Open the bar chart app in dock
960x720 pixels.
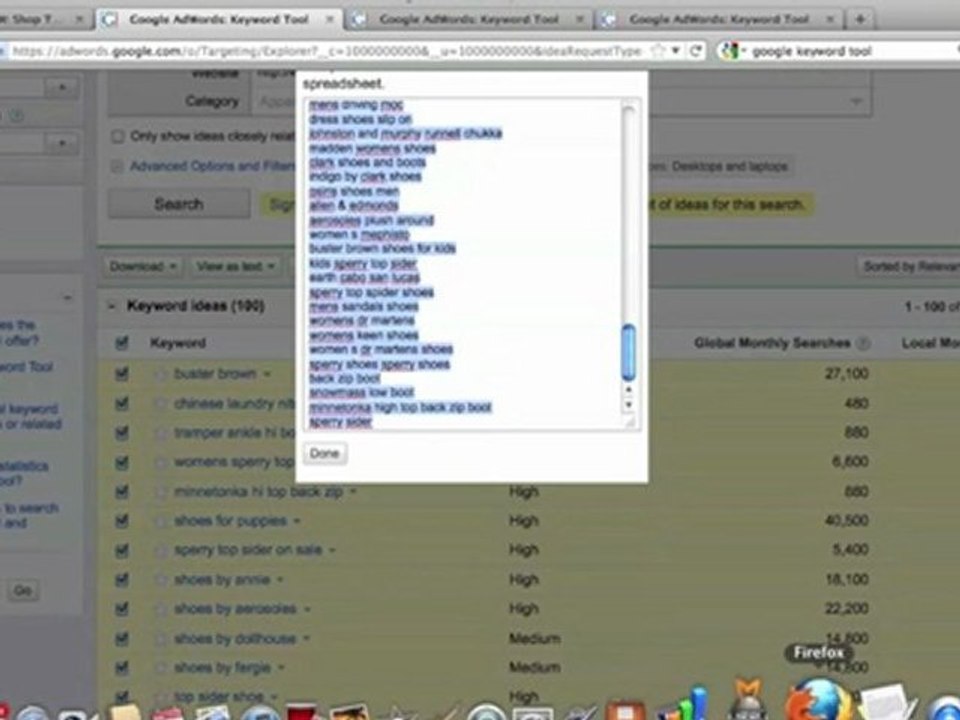pos(681,704)
